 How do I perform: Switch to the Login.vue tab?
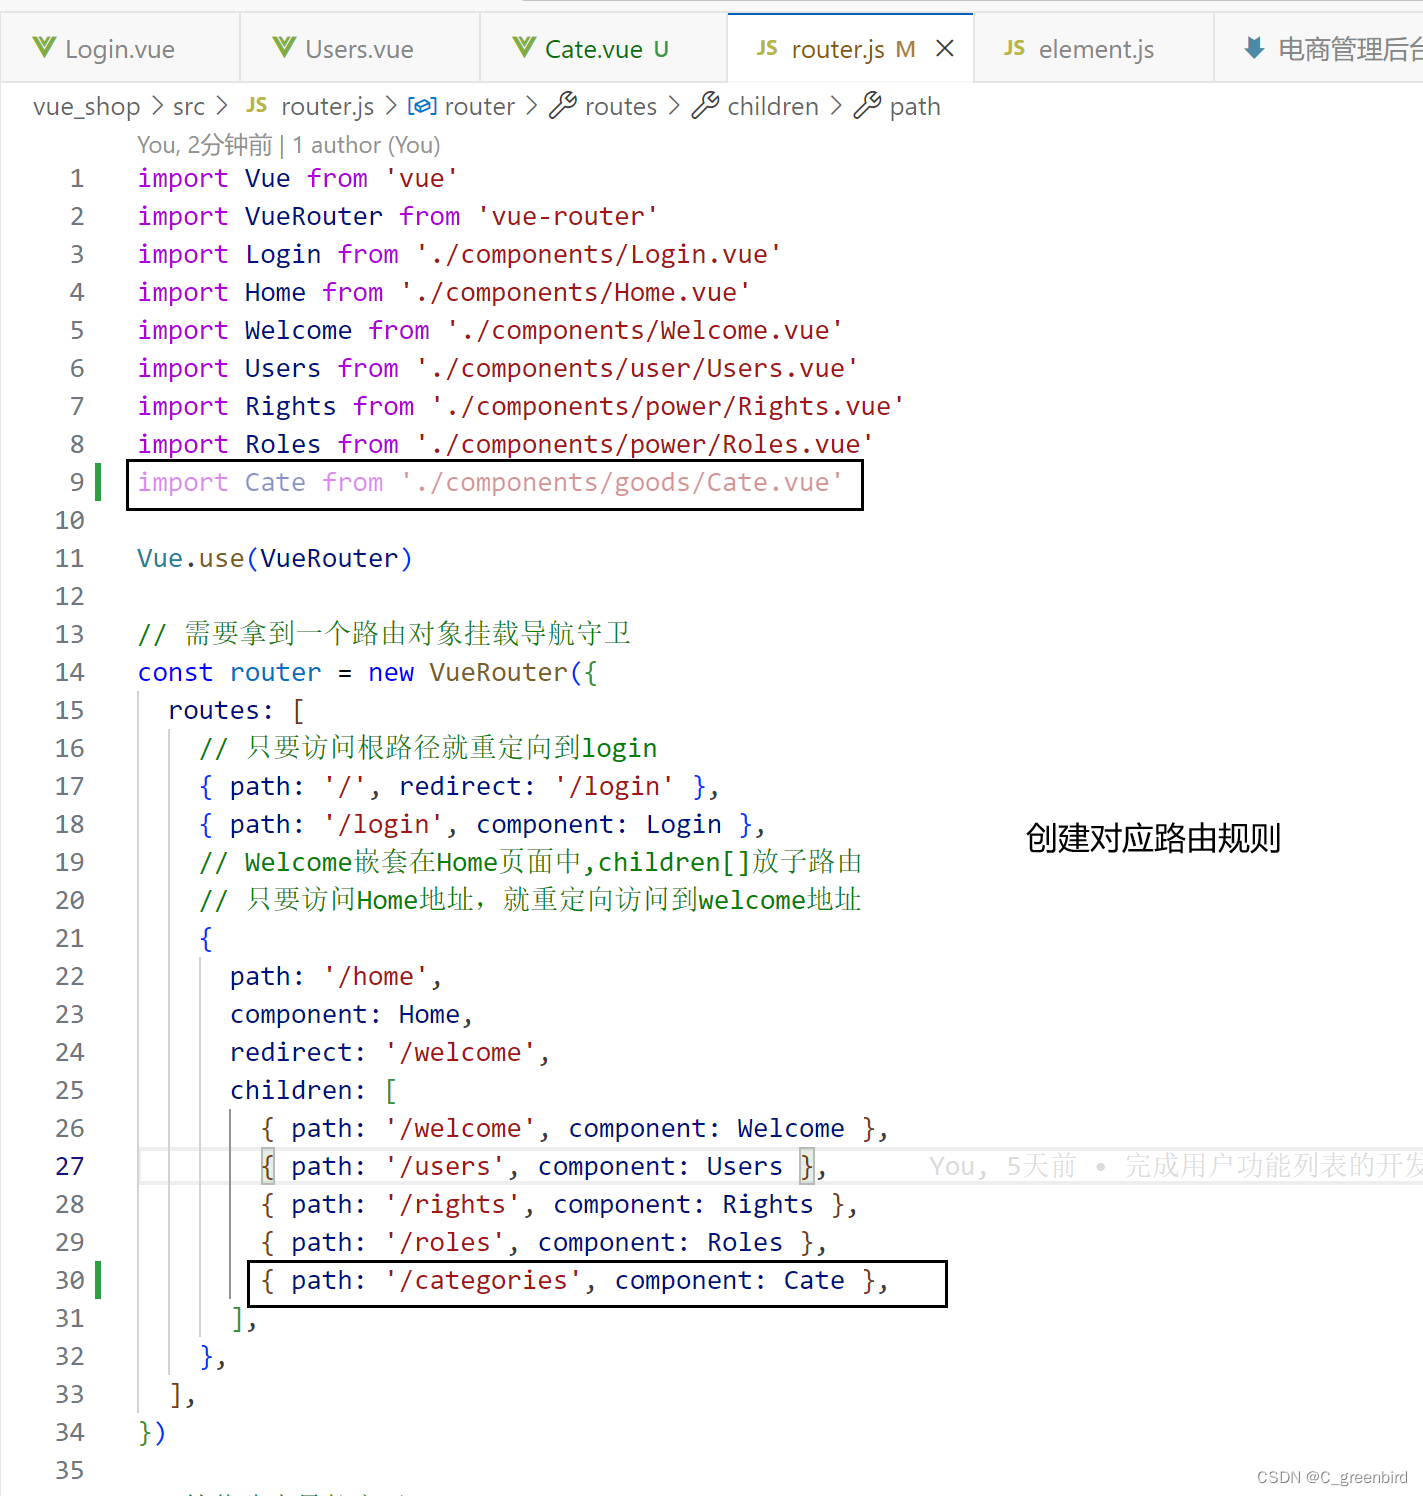120,48
